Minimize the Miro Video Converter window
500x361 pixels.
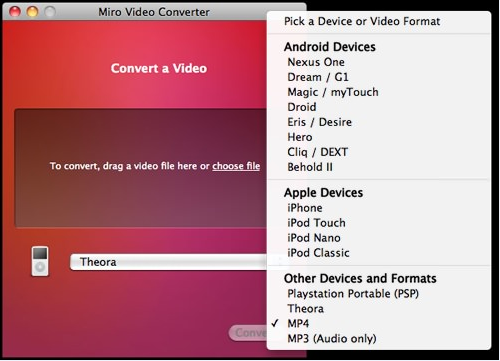(32, 12)
